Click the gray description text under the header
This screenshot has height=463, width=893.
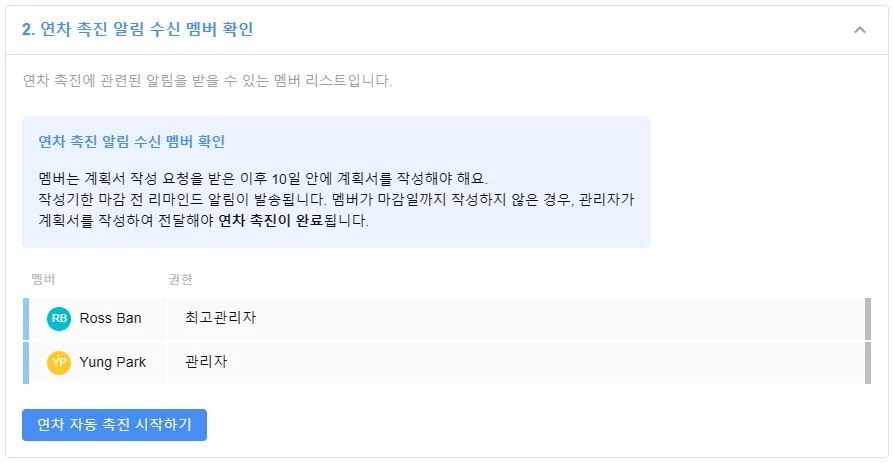point(207,80)
